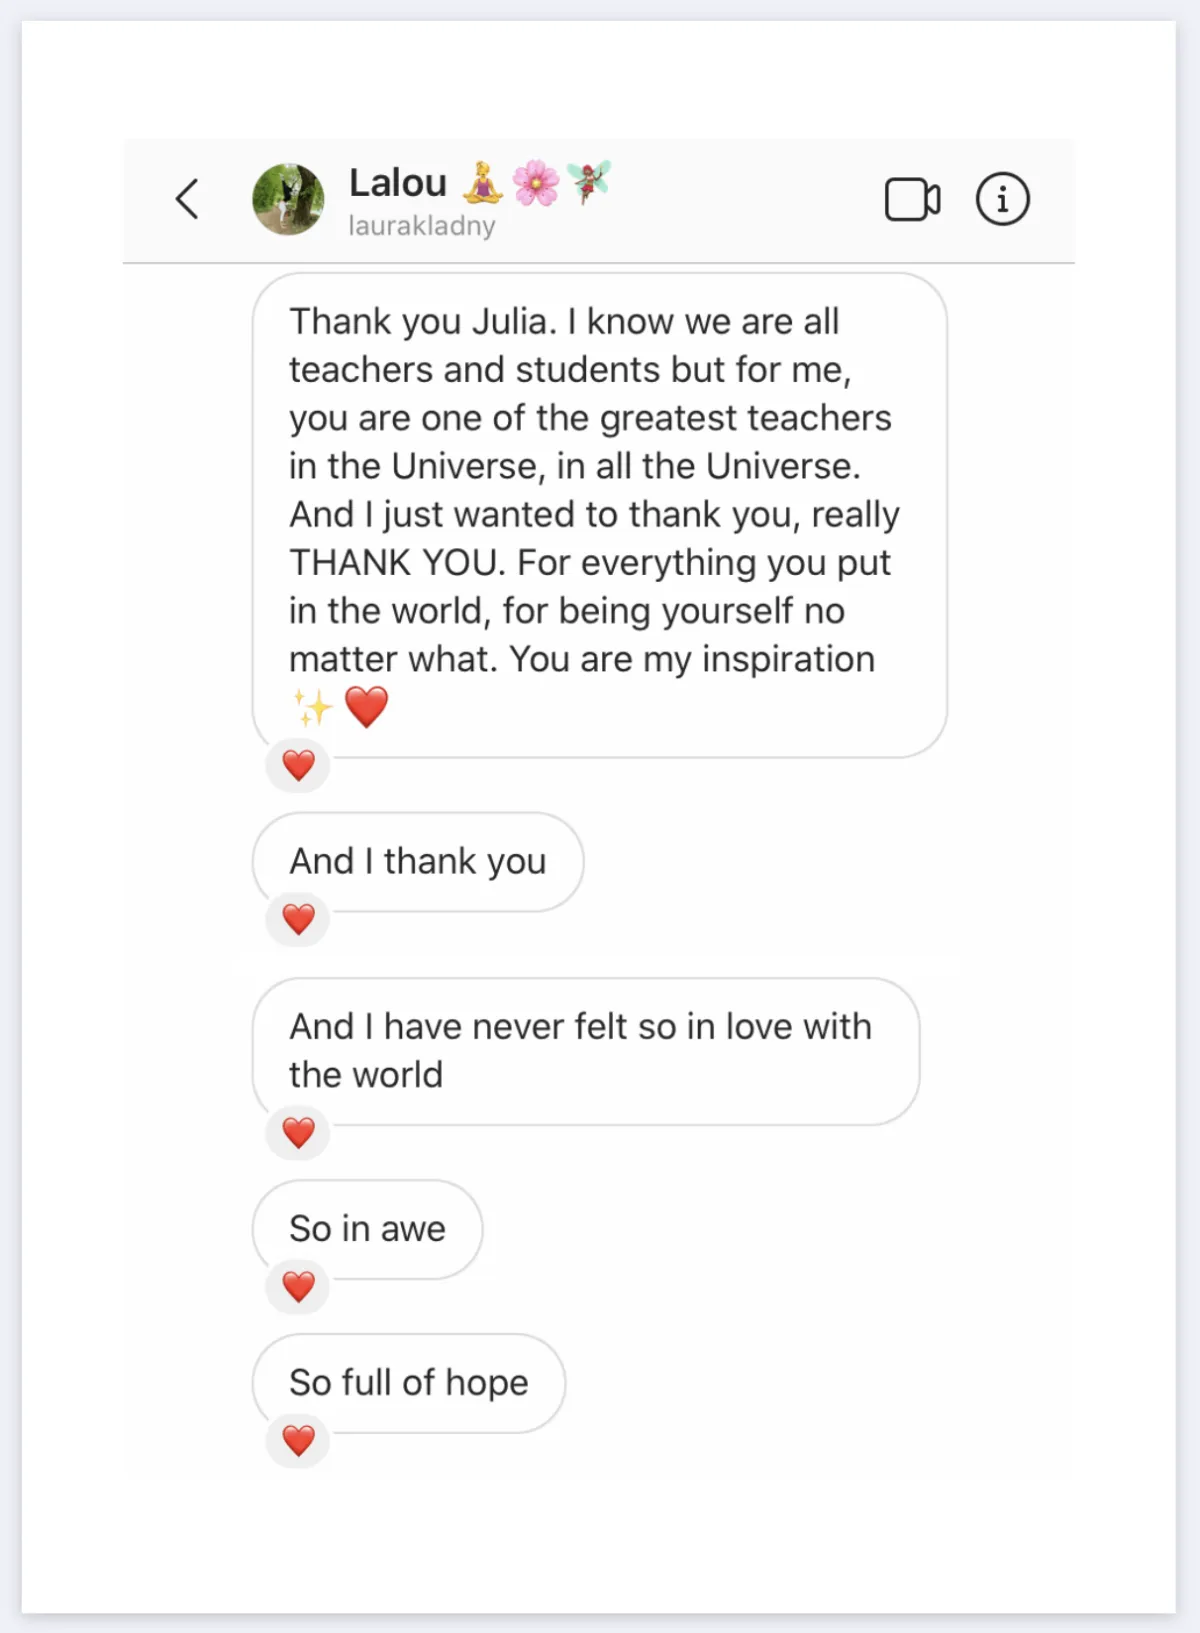Select the 'never felt so in love' message bubble

click(x=585, y=1051)
